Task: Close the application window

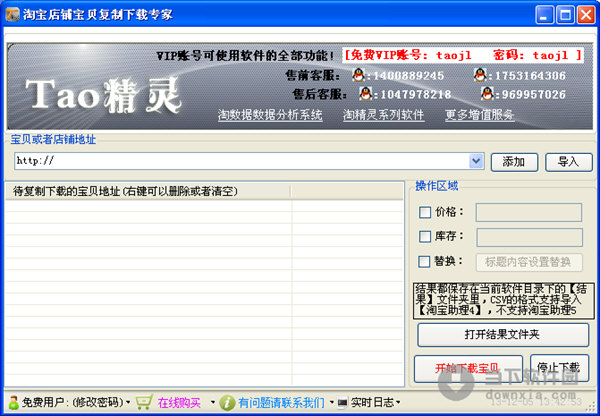Action: tap(586, 15)
